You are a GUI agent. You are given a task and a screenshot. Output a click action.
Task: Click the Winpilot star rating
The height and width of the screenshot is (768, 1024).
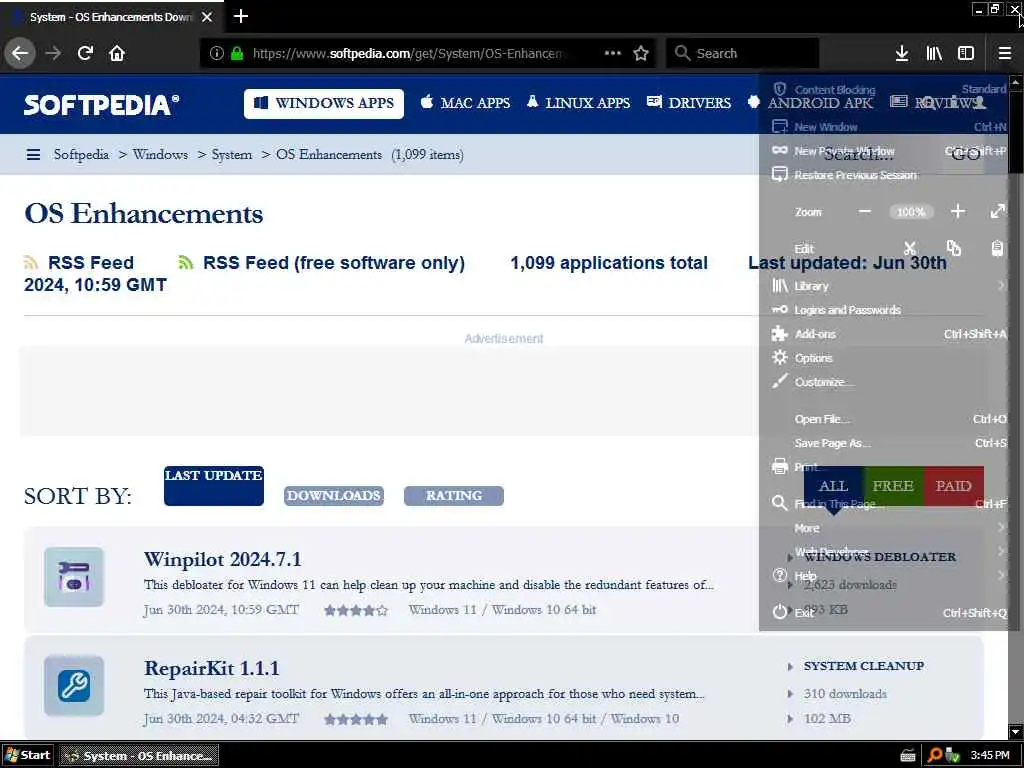coord(356,611)
